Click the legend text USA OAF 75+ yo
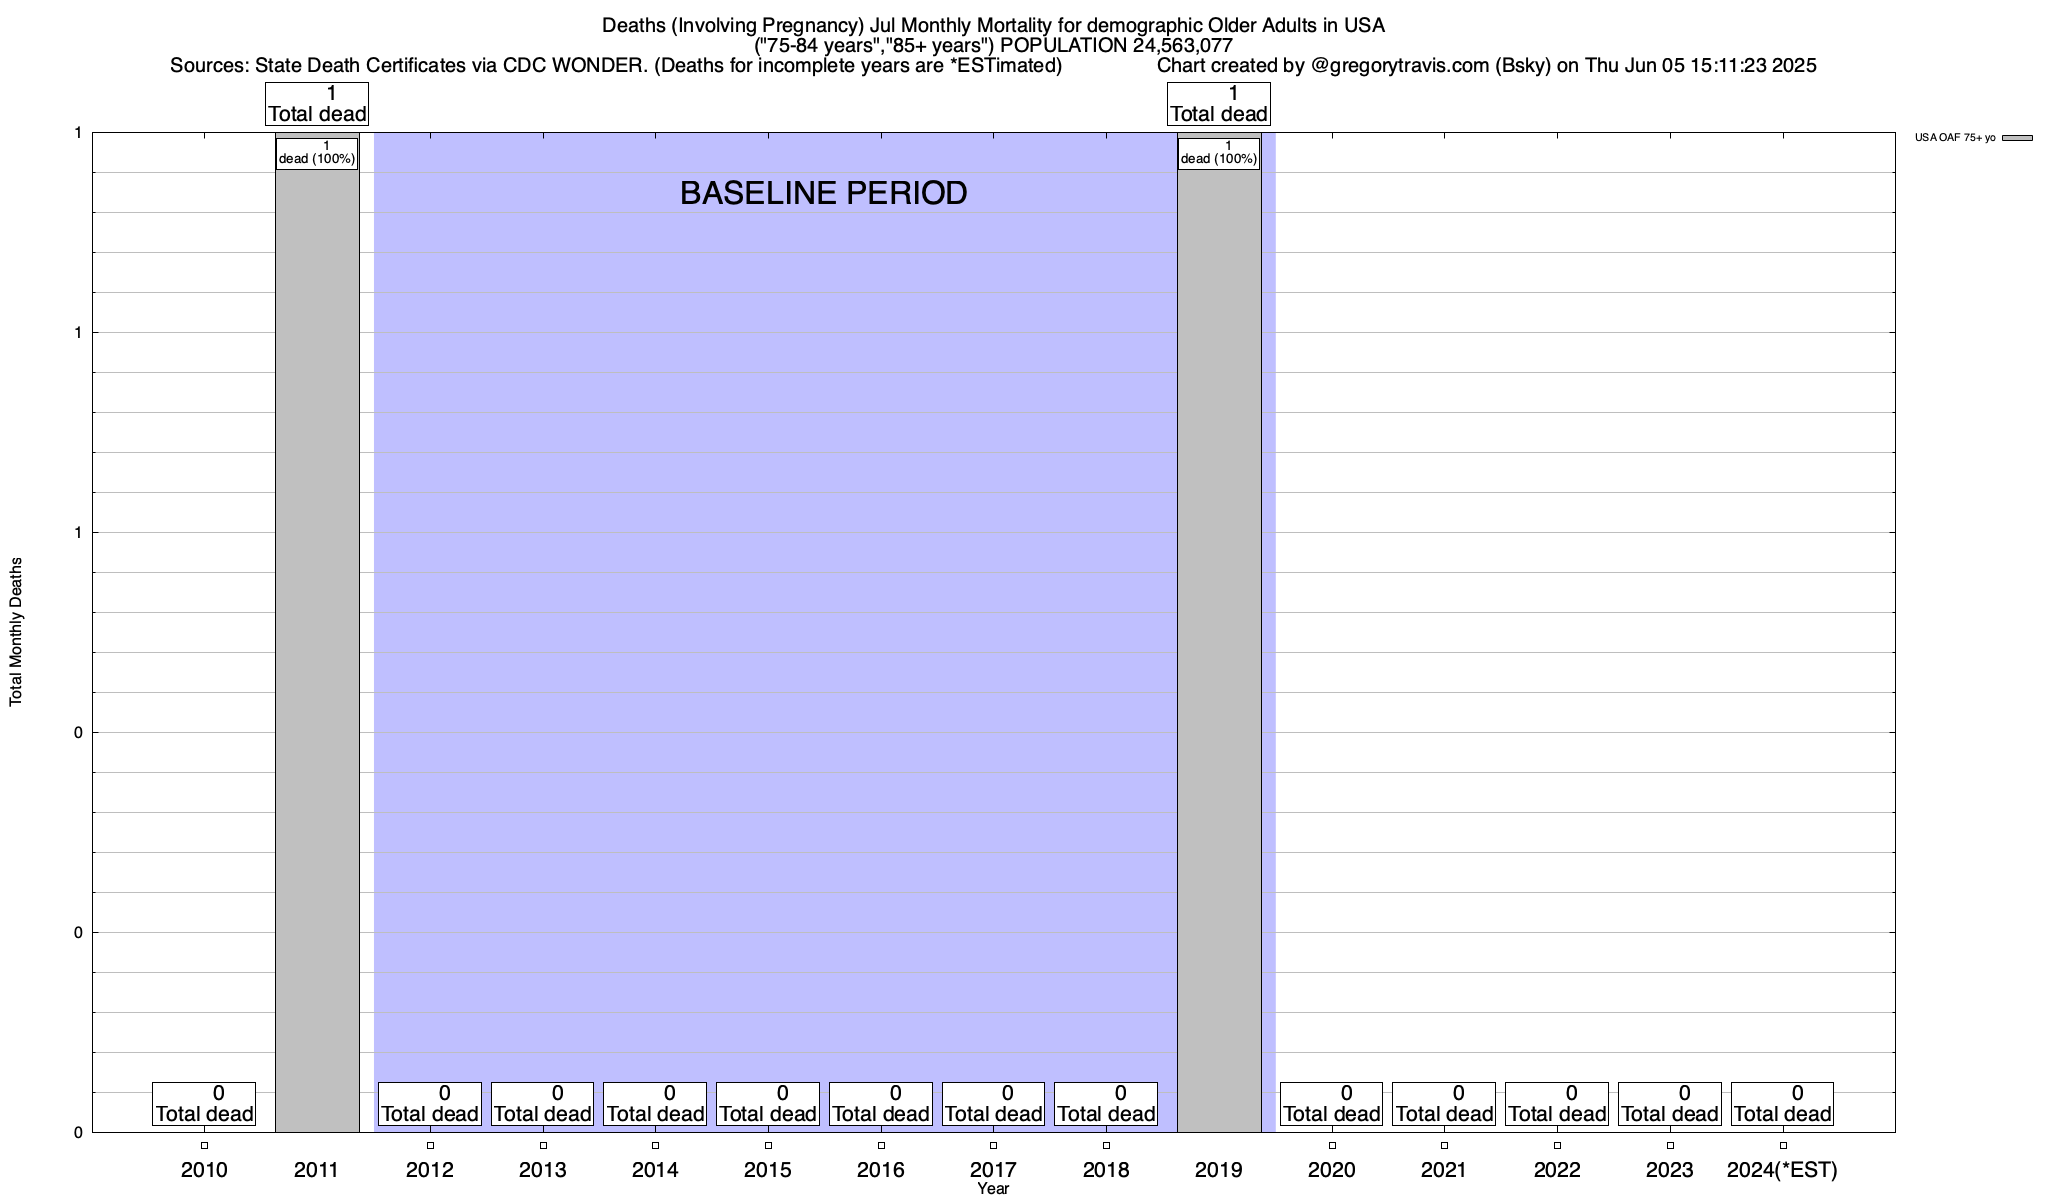The width and height of the screenshot is (2048, 1200). (x=1955, y=138)
